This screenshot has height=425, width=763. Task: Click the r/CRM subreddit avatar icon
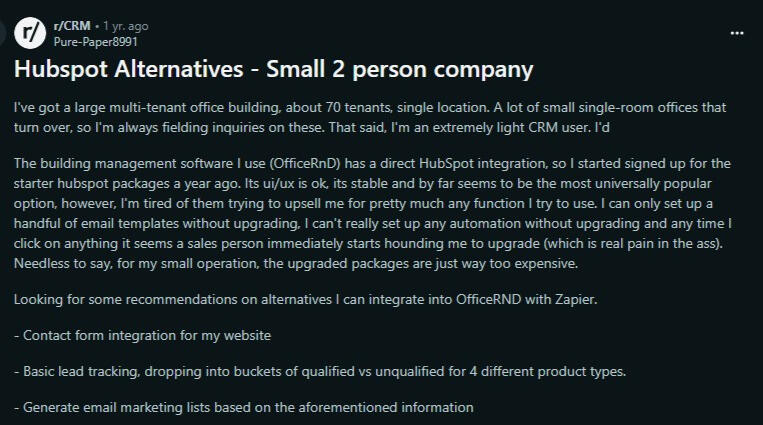click(31, 33)
